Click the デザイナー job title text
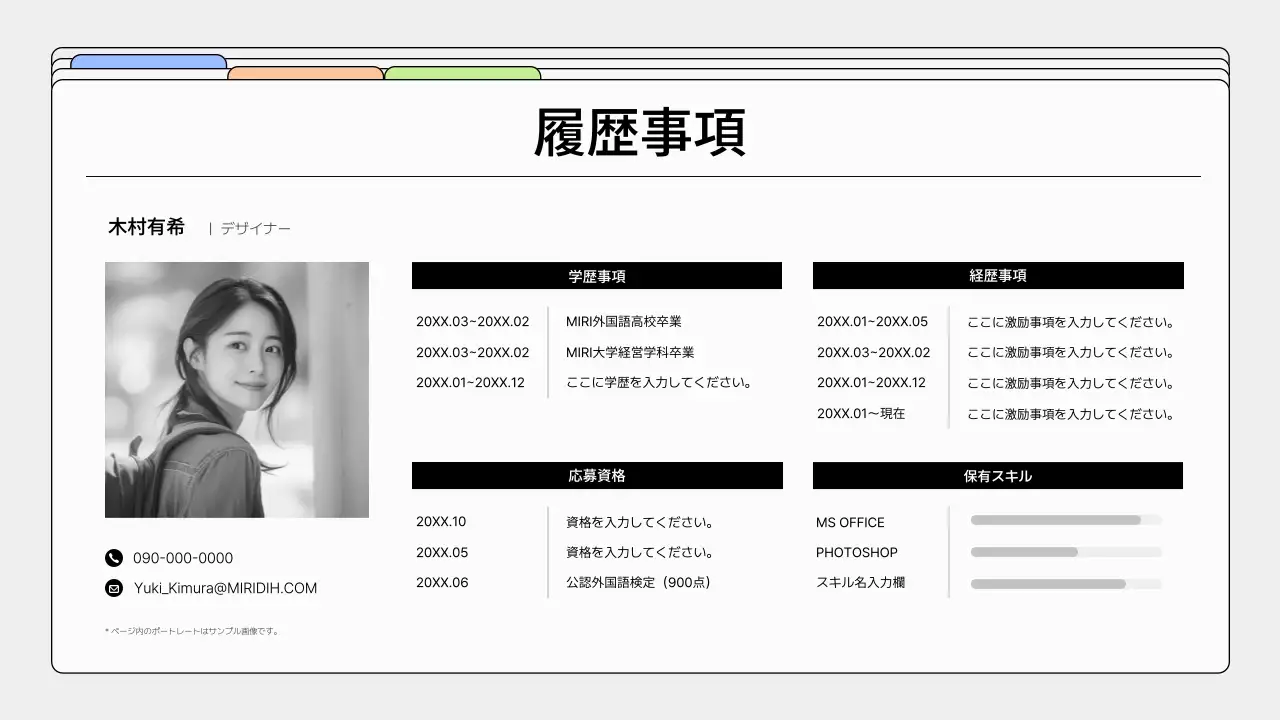The image size is (1280, 720). click(x=256, y=229)
